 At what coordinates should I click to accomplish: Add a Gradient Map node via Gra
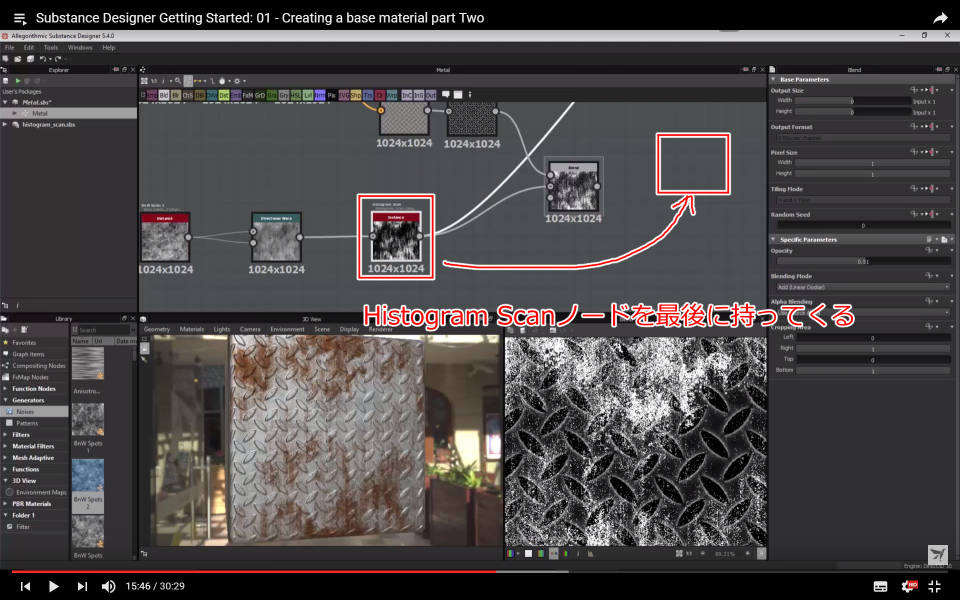(272, 96)
